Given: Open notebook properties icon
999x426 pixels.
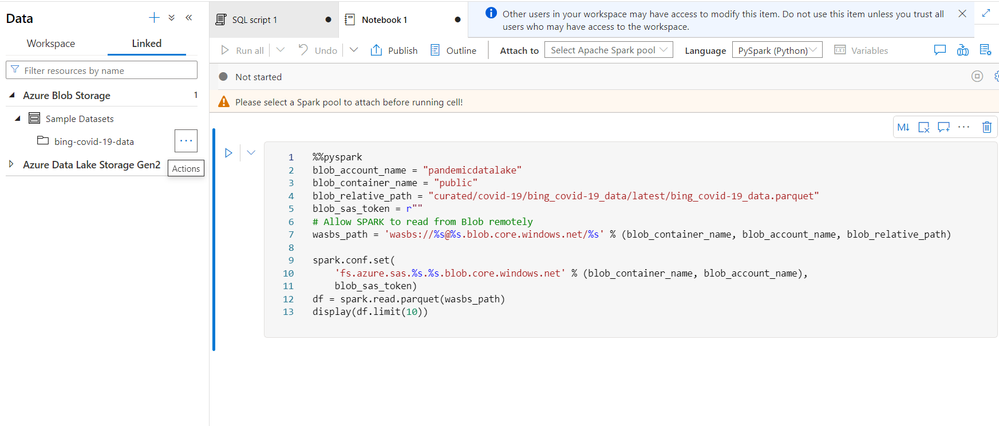Looking at the screenshot, I should pyautogui.click(x=985, y=50).
